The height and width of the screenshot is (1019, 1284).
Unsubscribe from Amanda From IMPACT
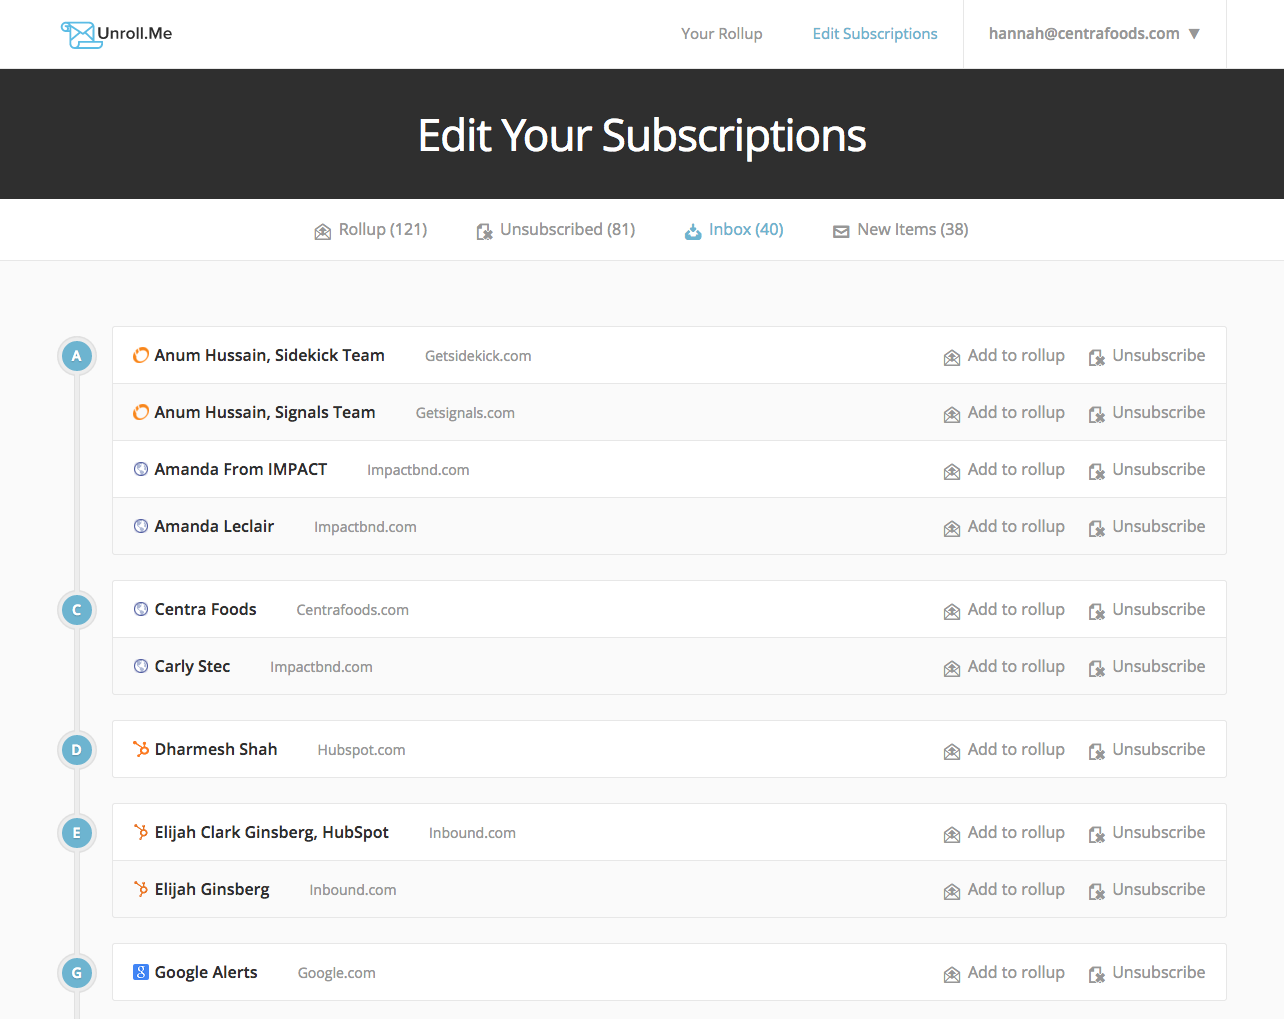(x=1147, y=470)
